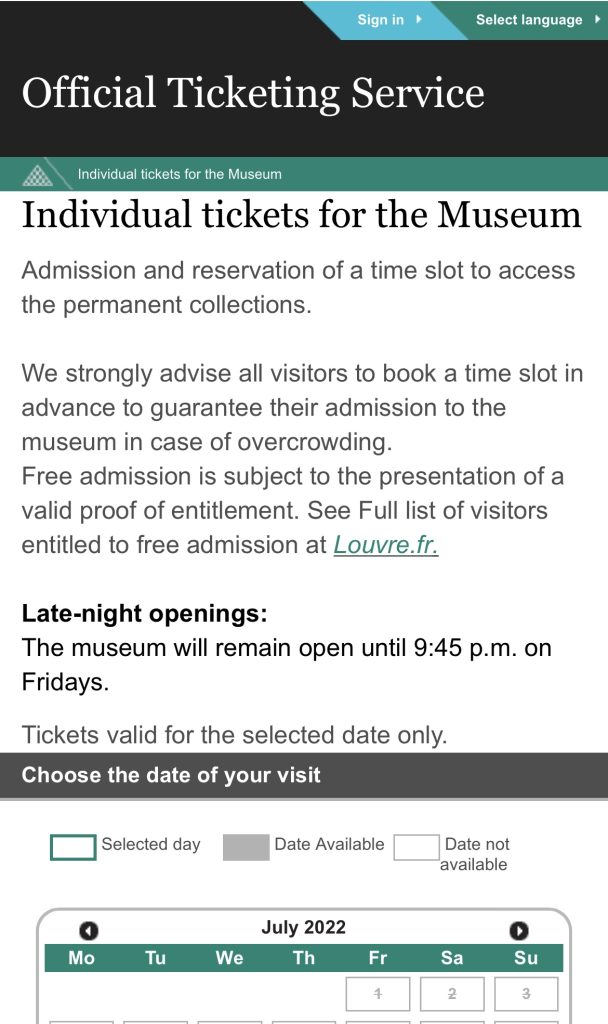Click the Selected day legend swatch

click(73, 847)
